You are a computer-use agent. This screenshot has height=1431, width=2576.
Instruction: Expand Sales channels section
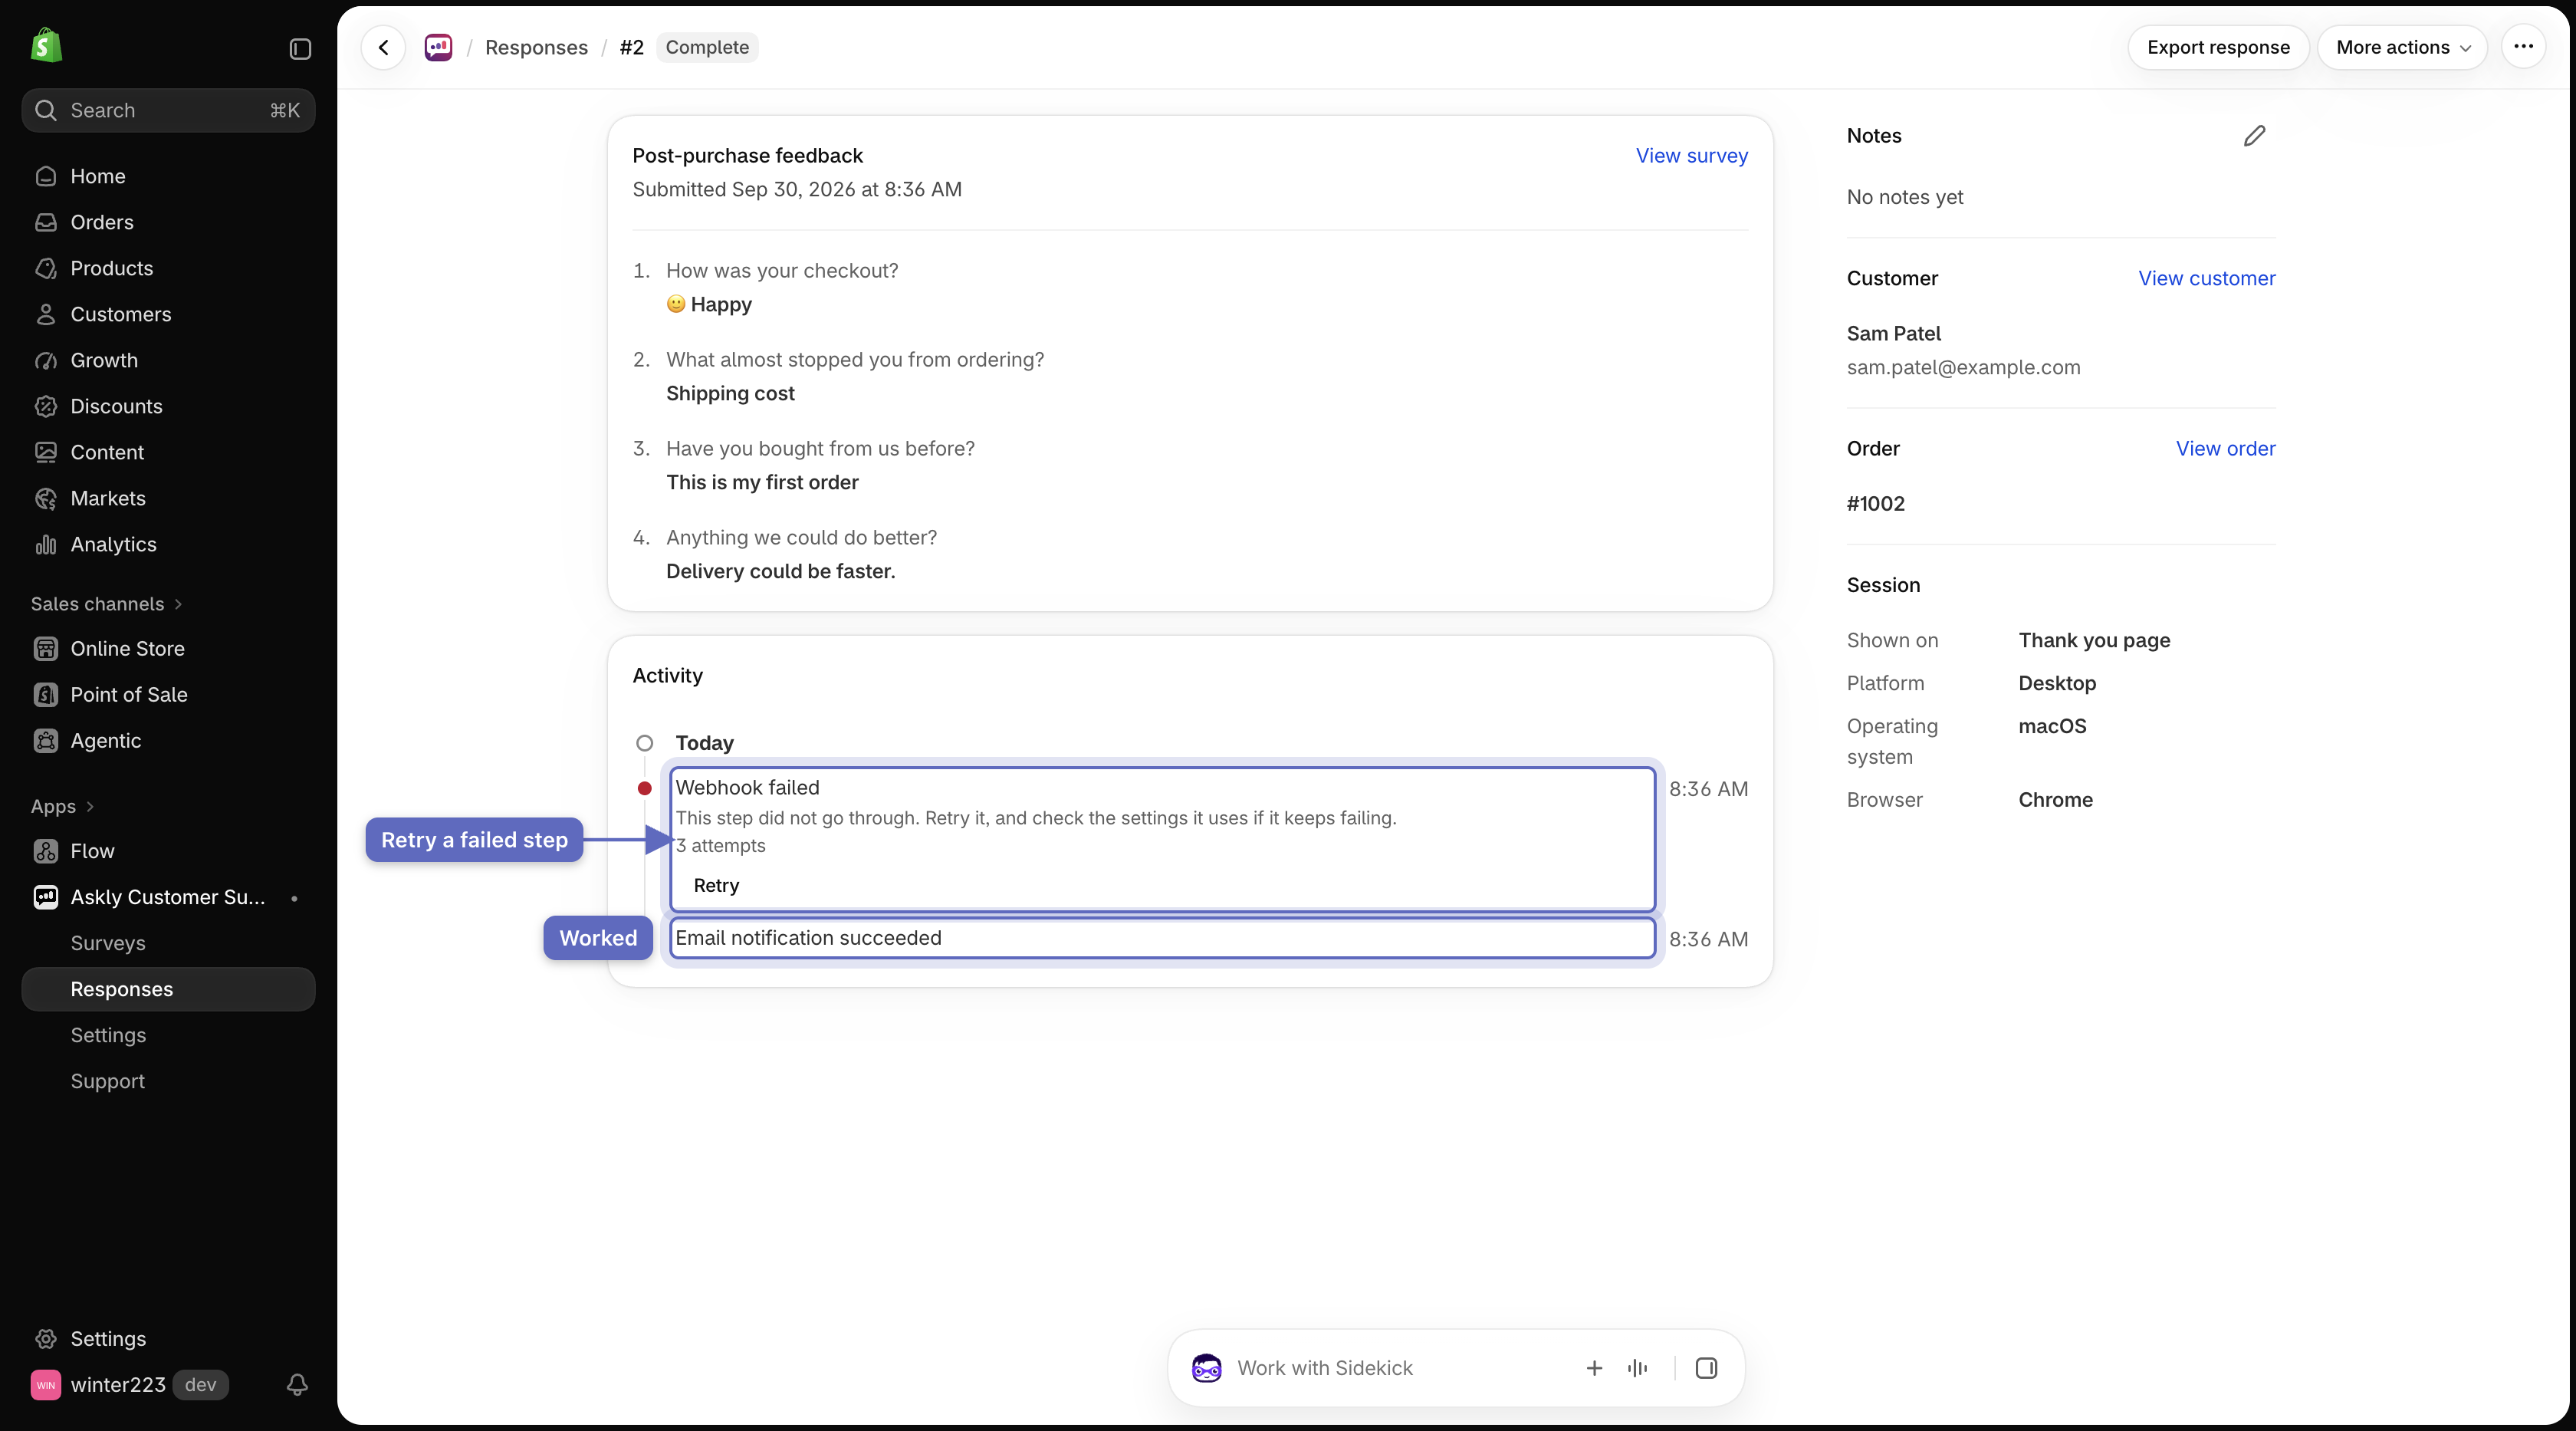coord(107,604)
